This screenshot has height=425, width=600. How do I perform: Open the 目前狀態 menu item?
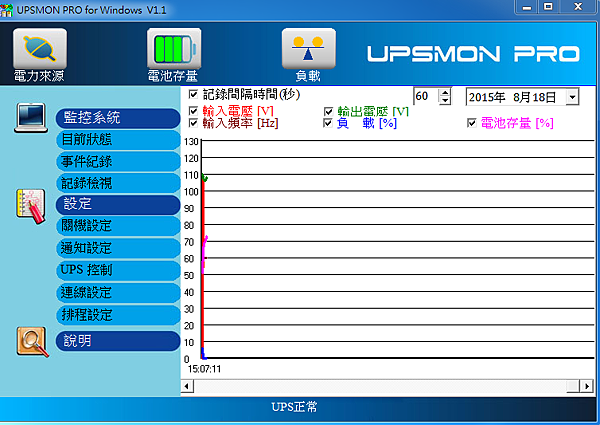click(x=118, y=140)
